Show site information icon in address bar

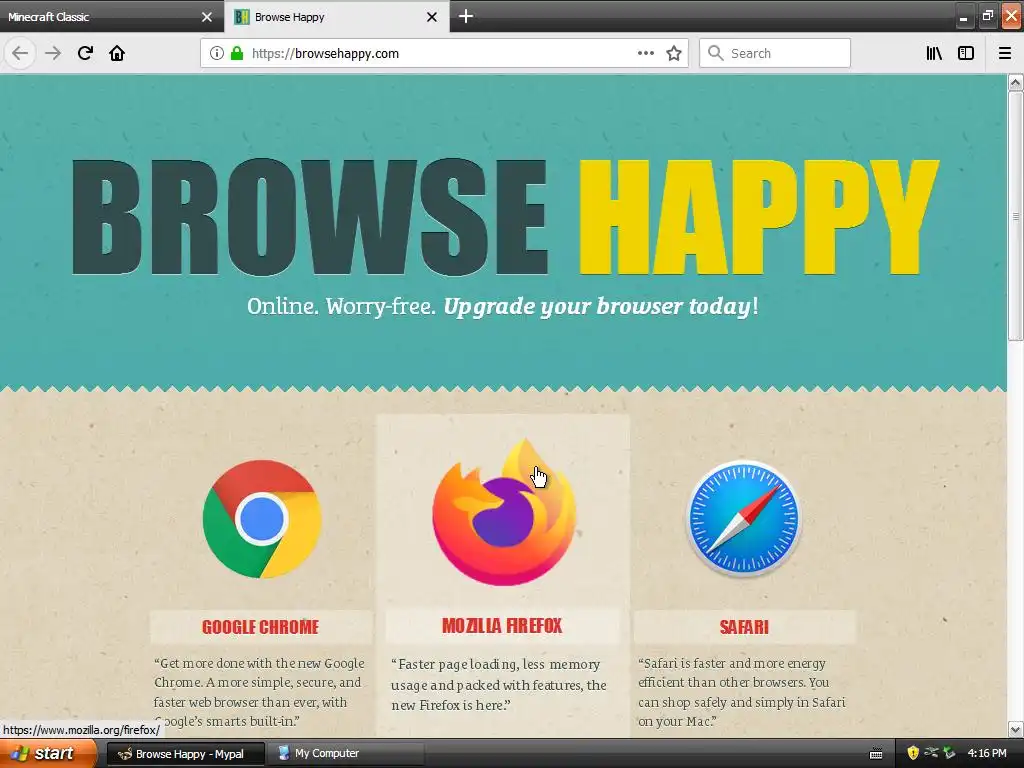click(217, 53)
